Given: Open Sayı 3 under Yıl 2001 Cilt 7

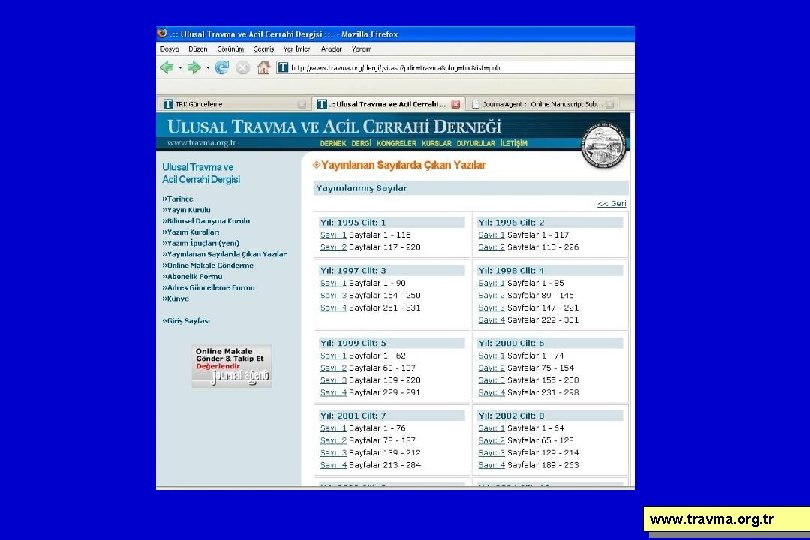Looking at the screenshot, I should tap(333, 453).
